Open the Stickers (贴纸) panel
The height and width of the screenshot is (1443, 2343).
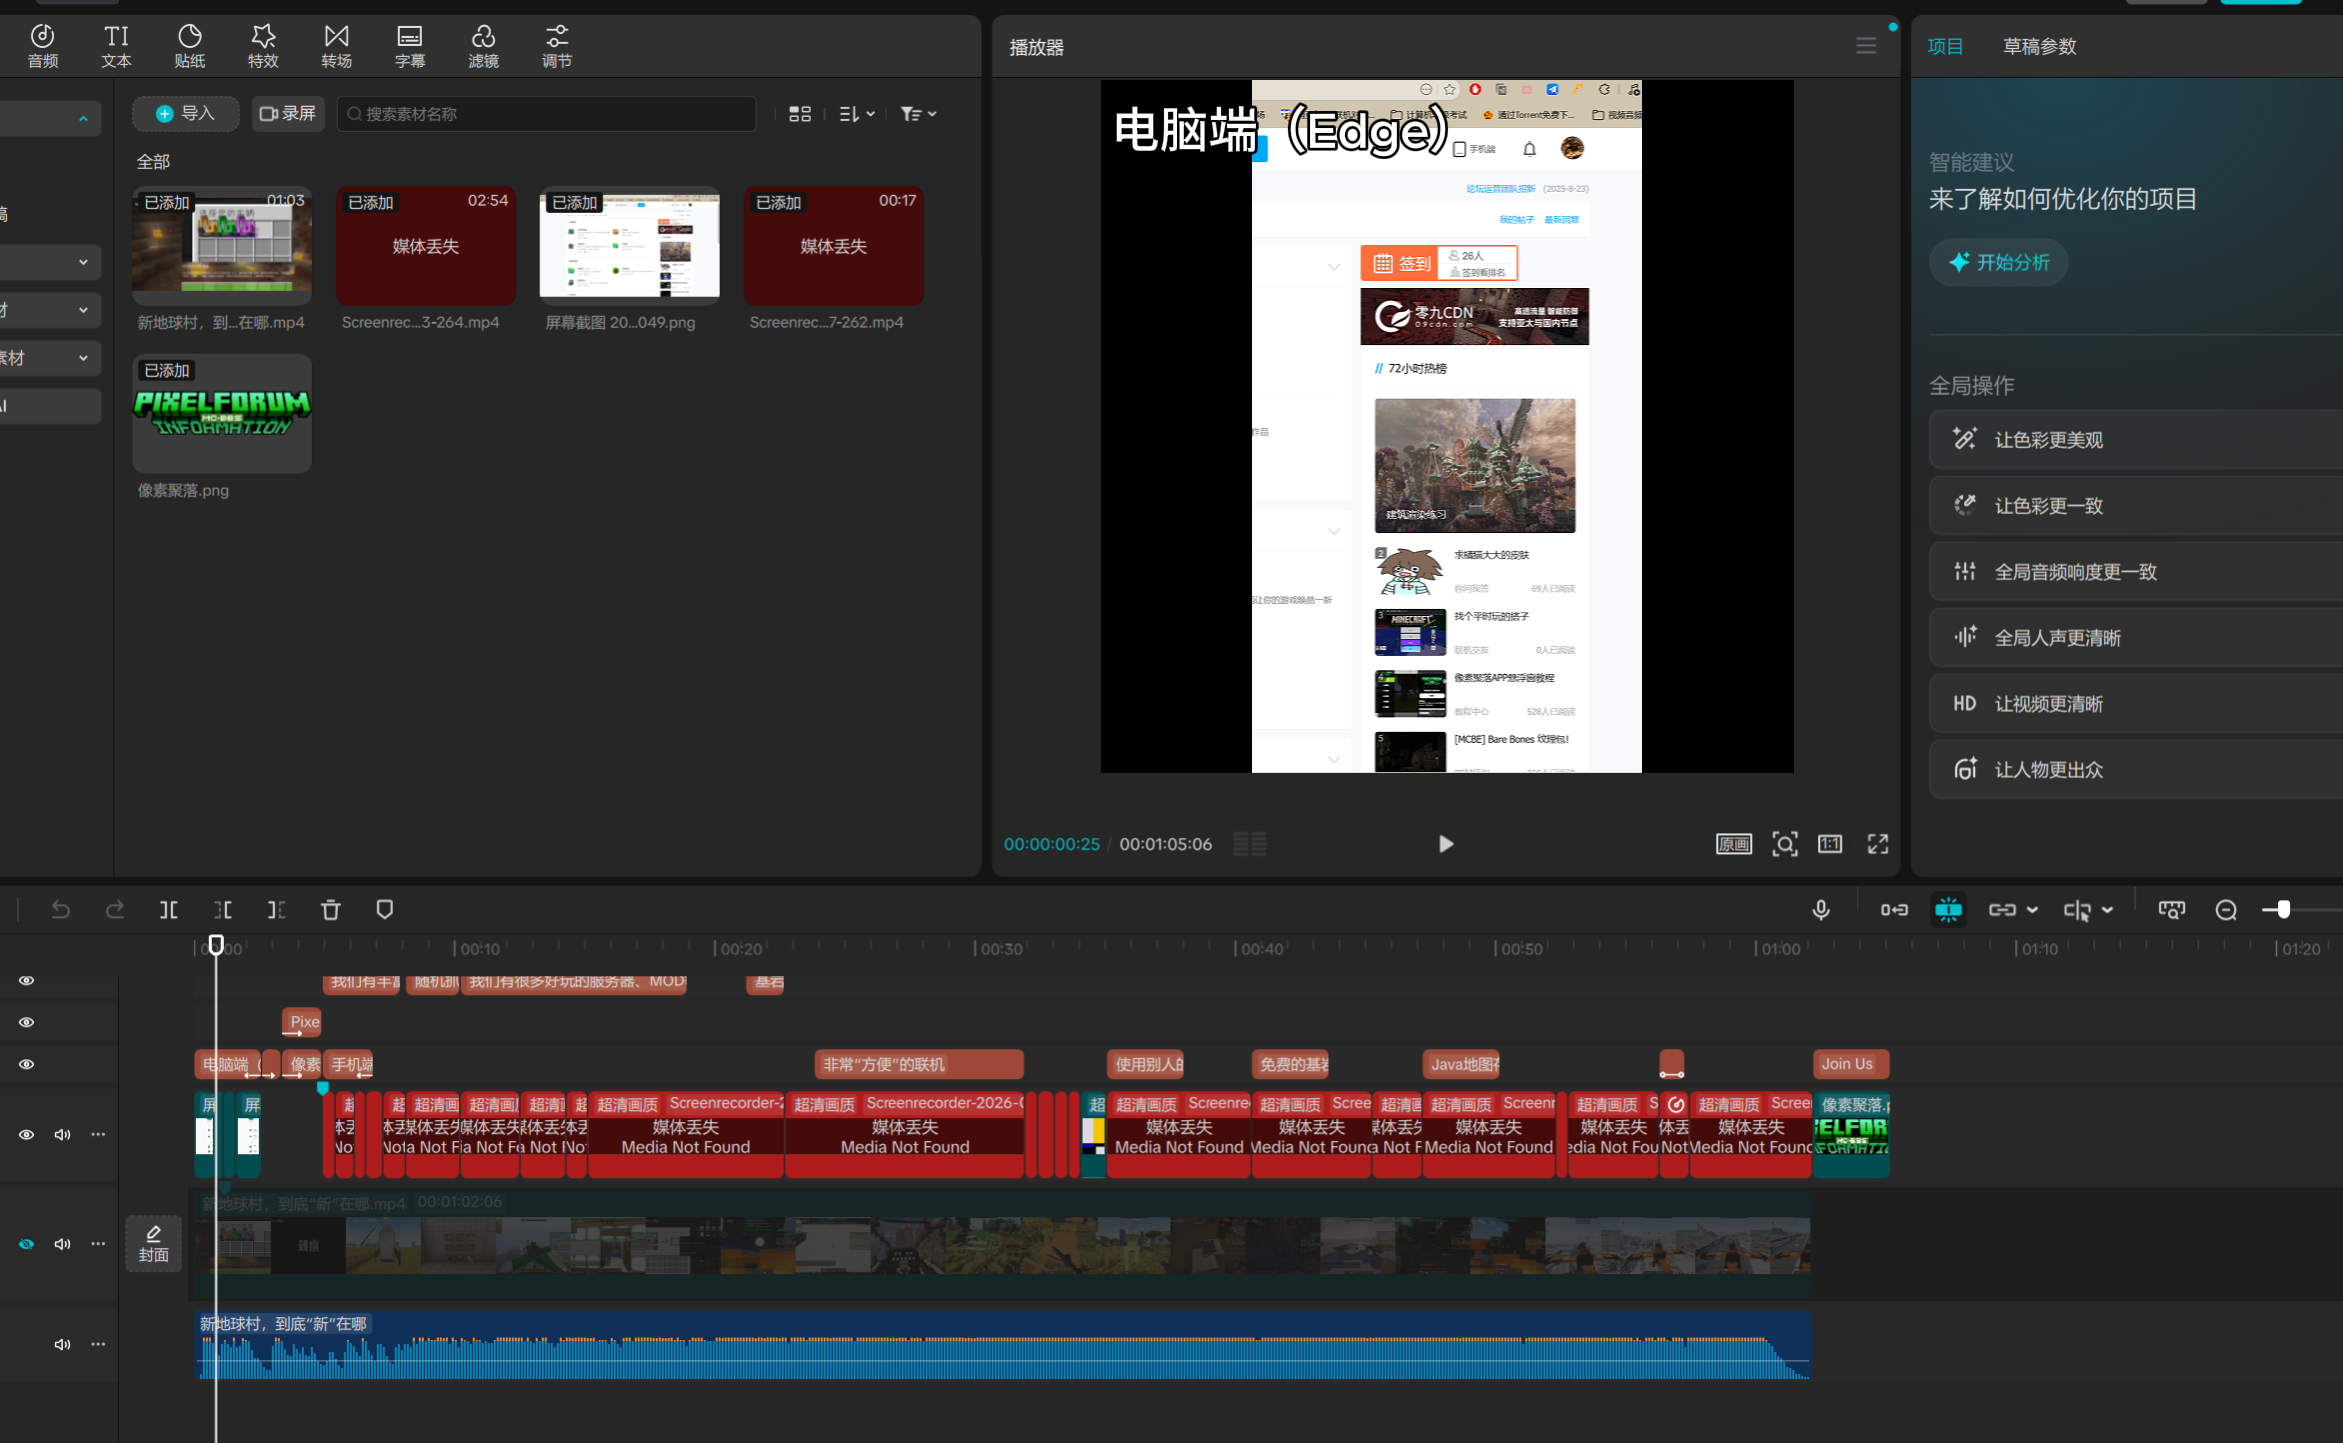click(x=189, y=46)
